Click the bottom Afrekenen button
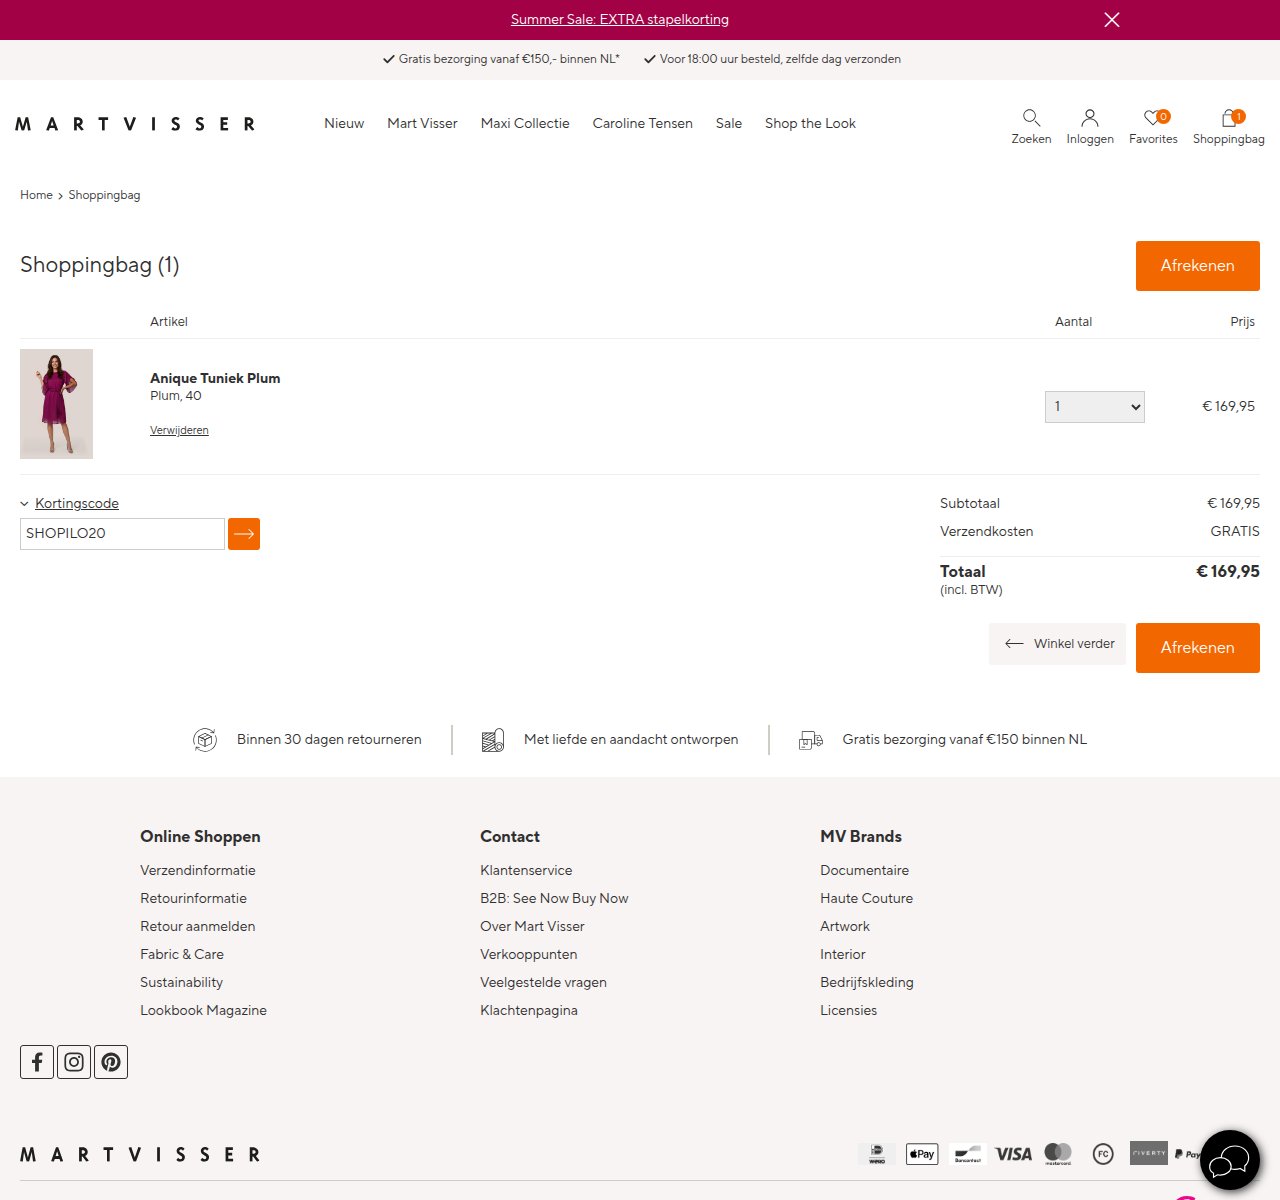The height and width of the screenshot is (1200, 1280). pos(1197,648)
